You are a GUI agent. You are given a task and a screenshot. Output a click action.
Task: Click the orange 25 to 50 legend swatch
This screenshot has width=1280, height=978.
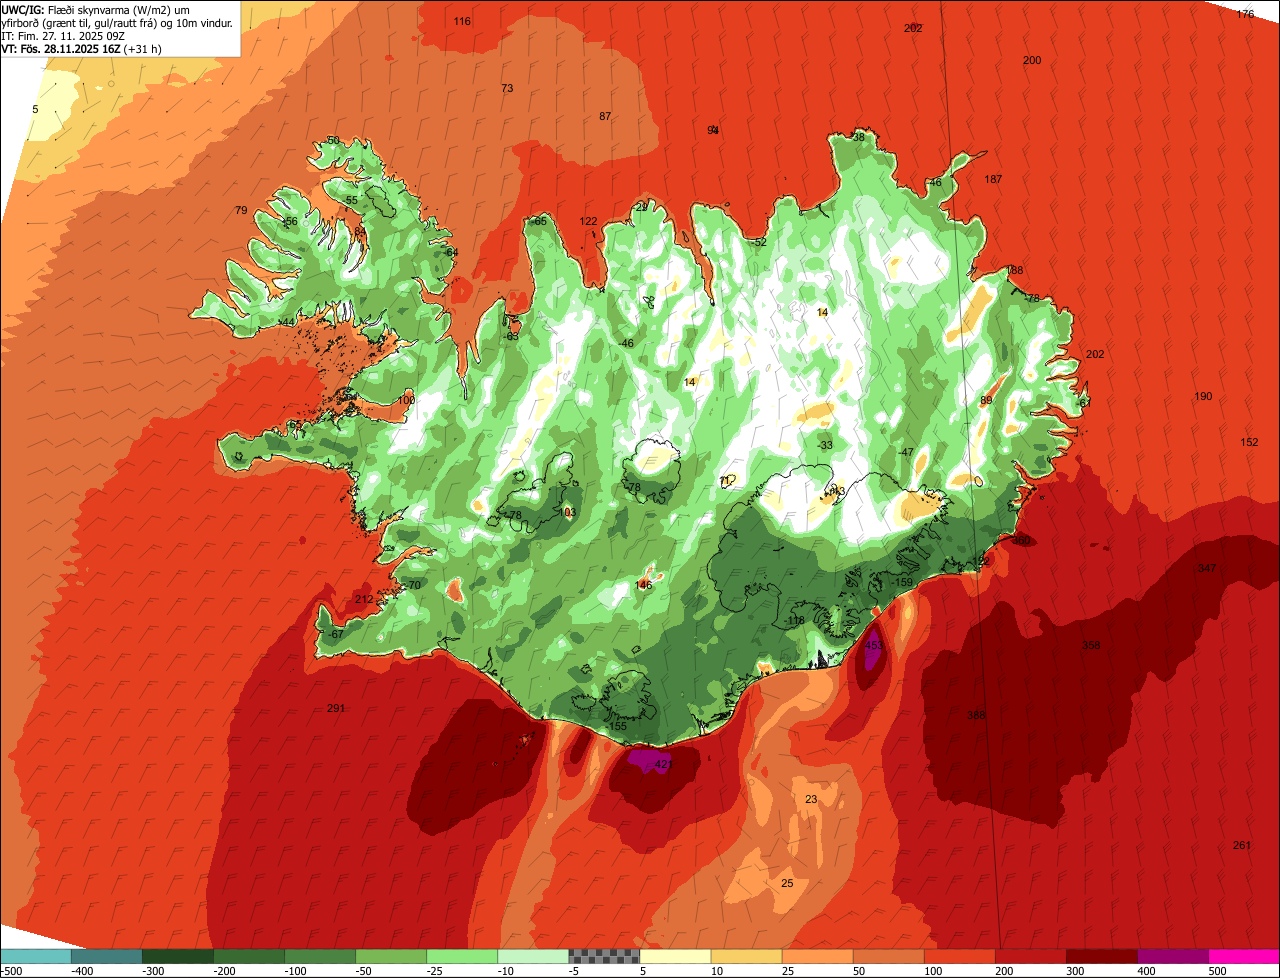817,956
